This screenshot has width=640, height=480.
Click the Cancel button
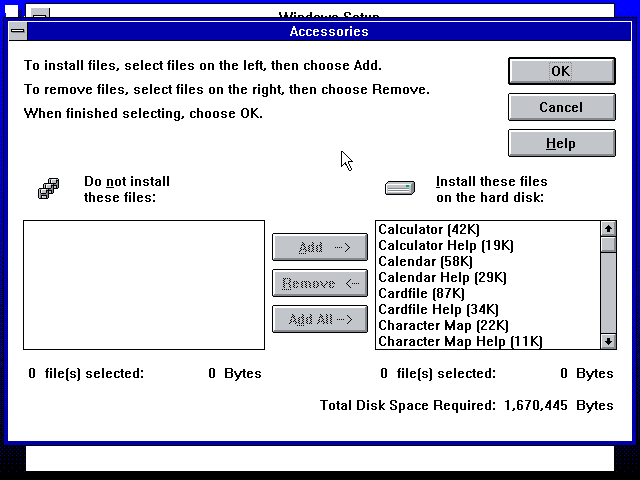click(562, 107)
